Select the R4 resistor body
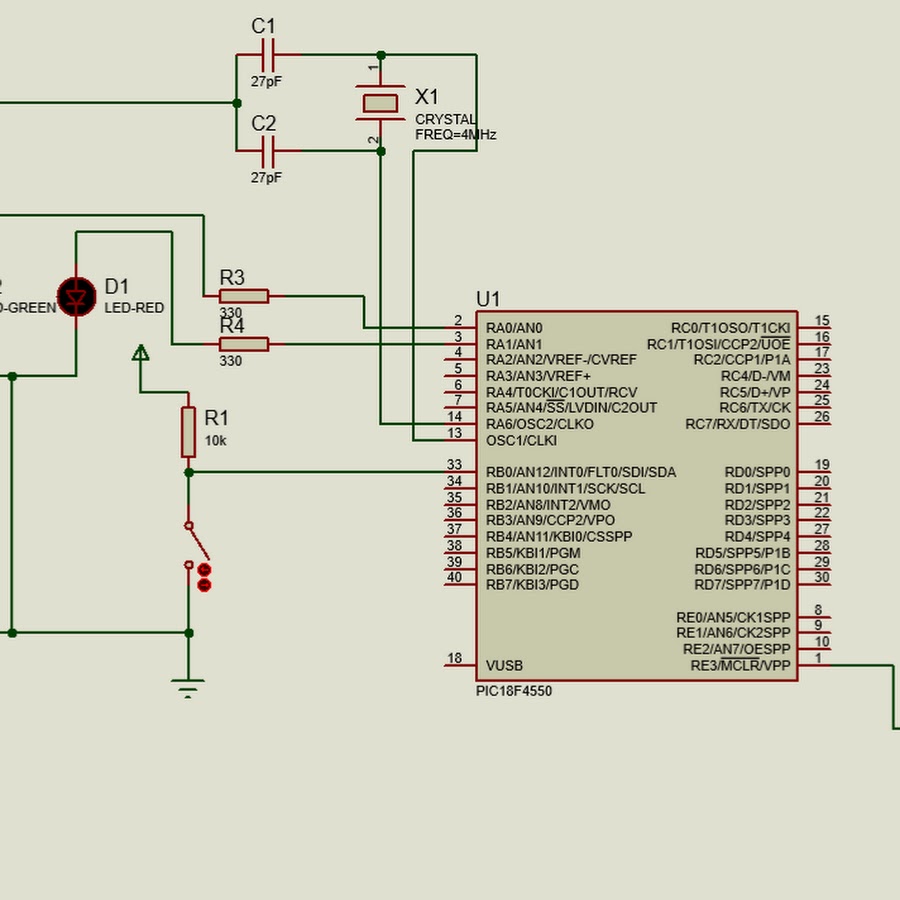This screenshot has width=900, height=900. pos(244,344)
